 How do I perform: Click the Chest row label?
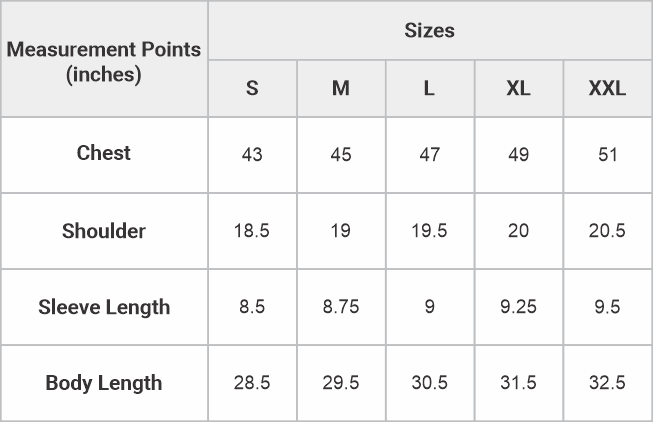coord(104,153)
